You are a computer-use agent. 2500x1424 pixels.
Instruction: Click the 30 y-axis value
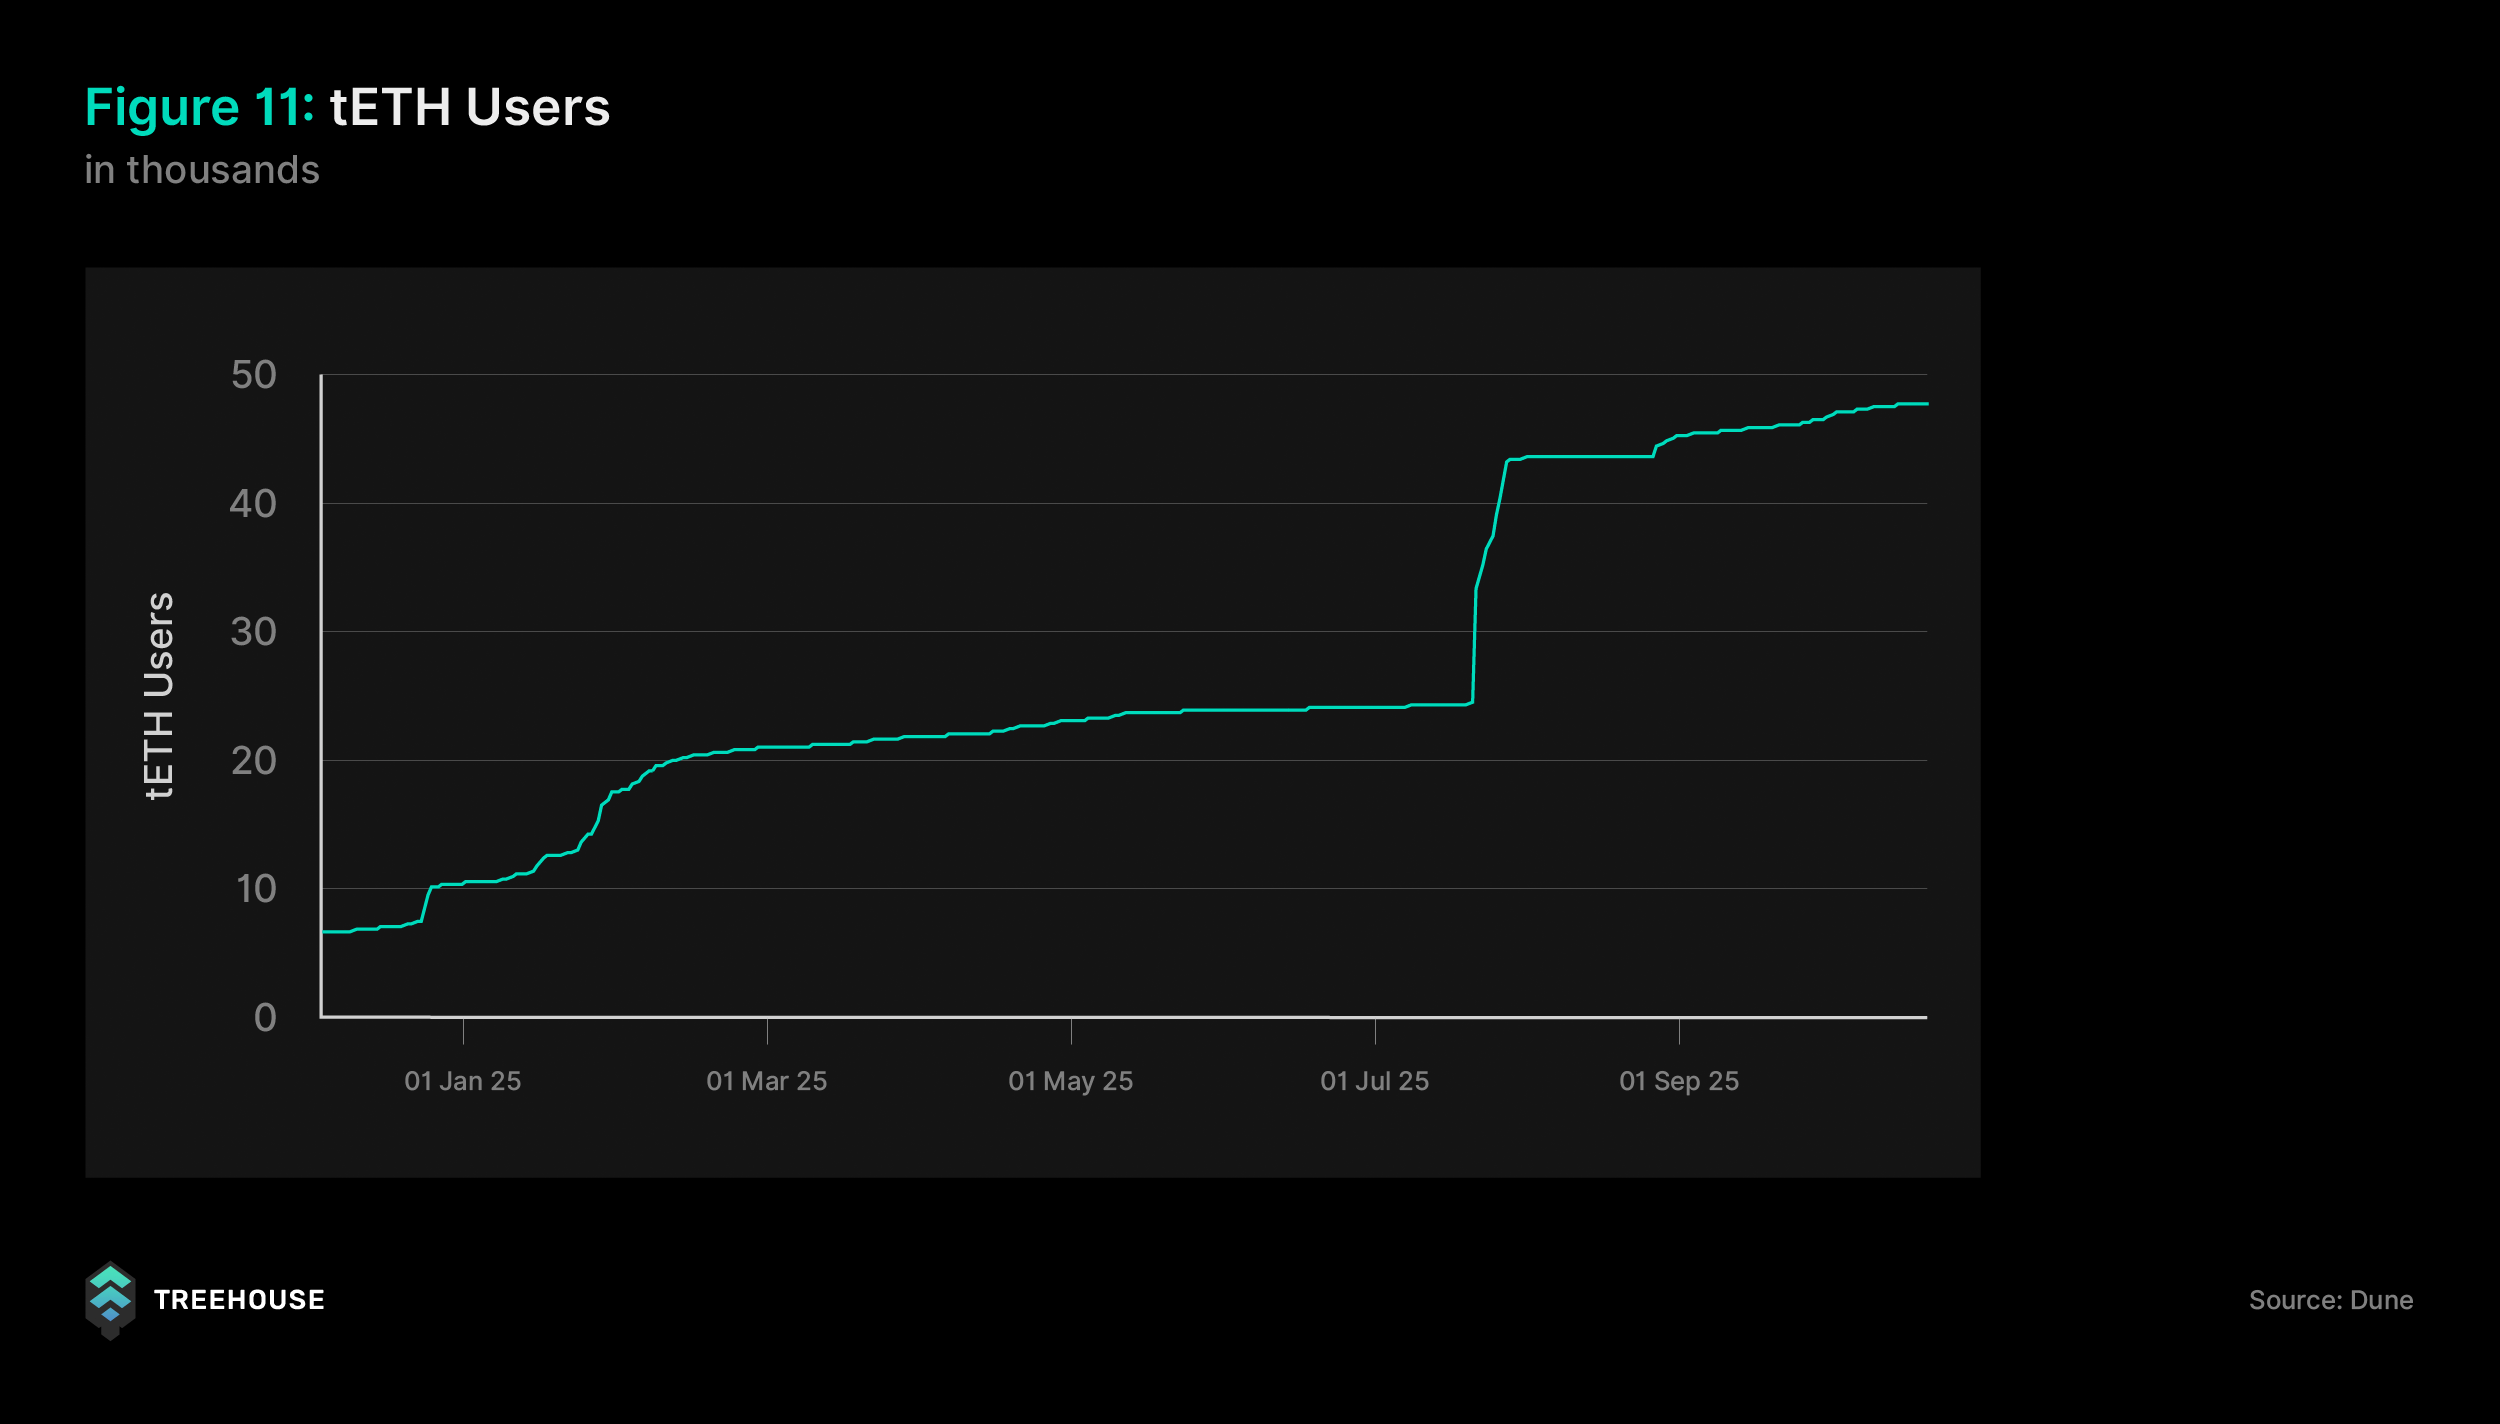tap(253, 632)
